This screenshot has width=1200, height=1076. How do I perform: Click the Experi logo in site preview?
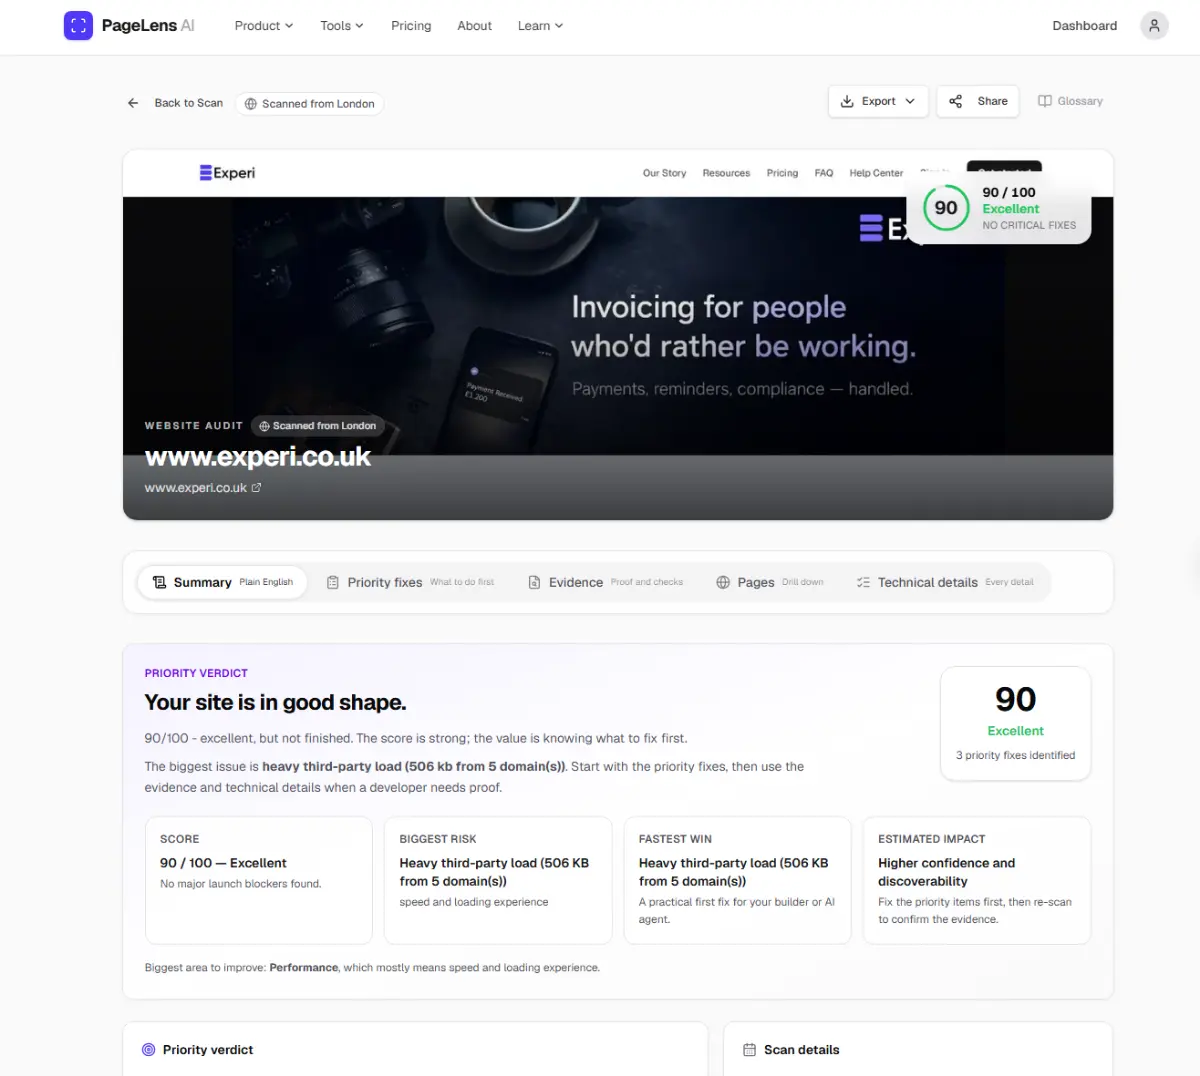pyautogui.click(x=227, y=173)
